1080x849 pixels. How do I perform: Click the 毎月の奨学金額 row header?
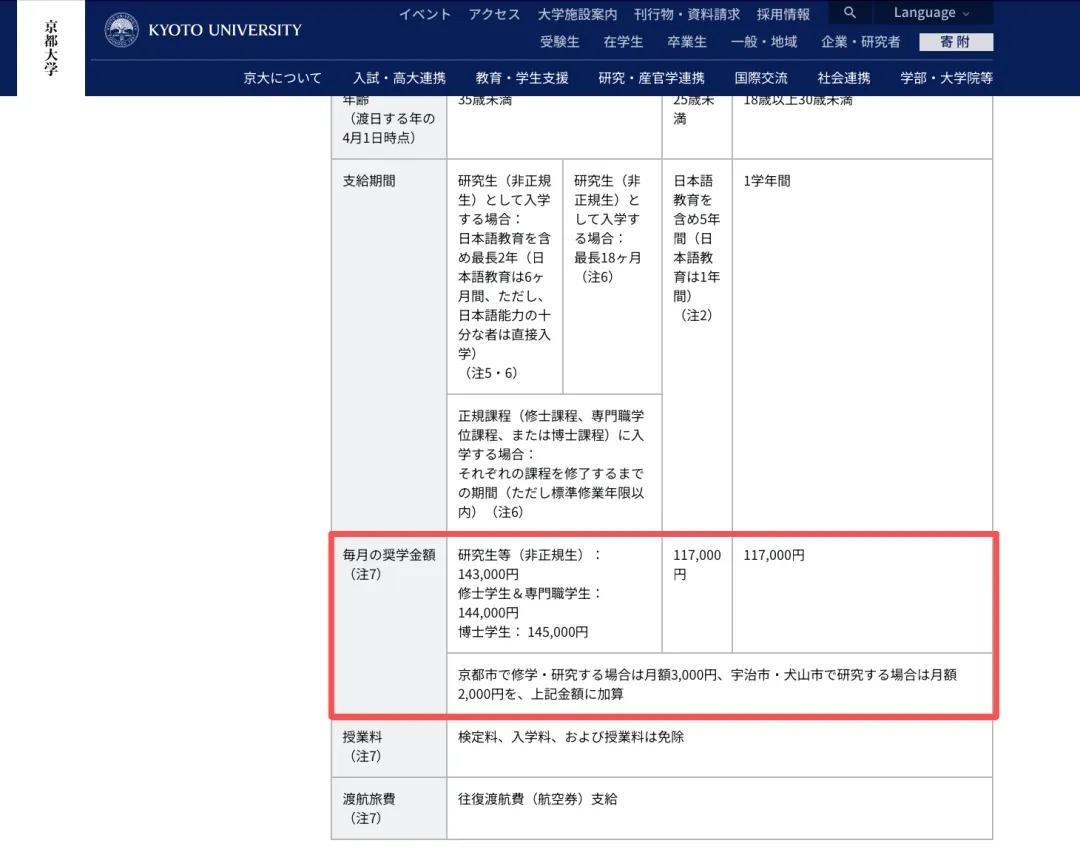(x=389, y=625)
